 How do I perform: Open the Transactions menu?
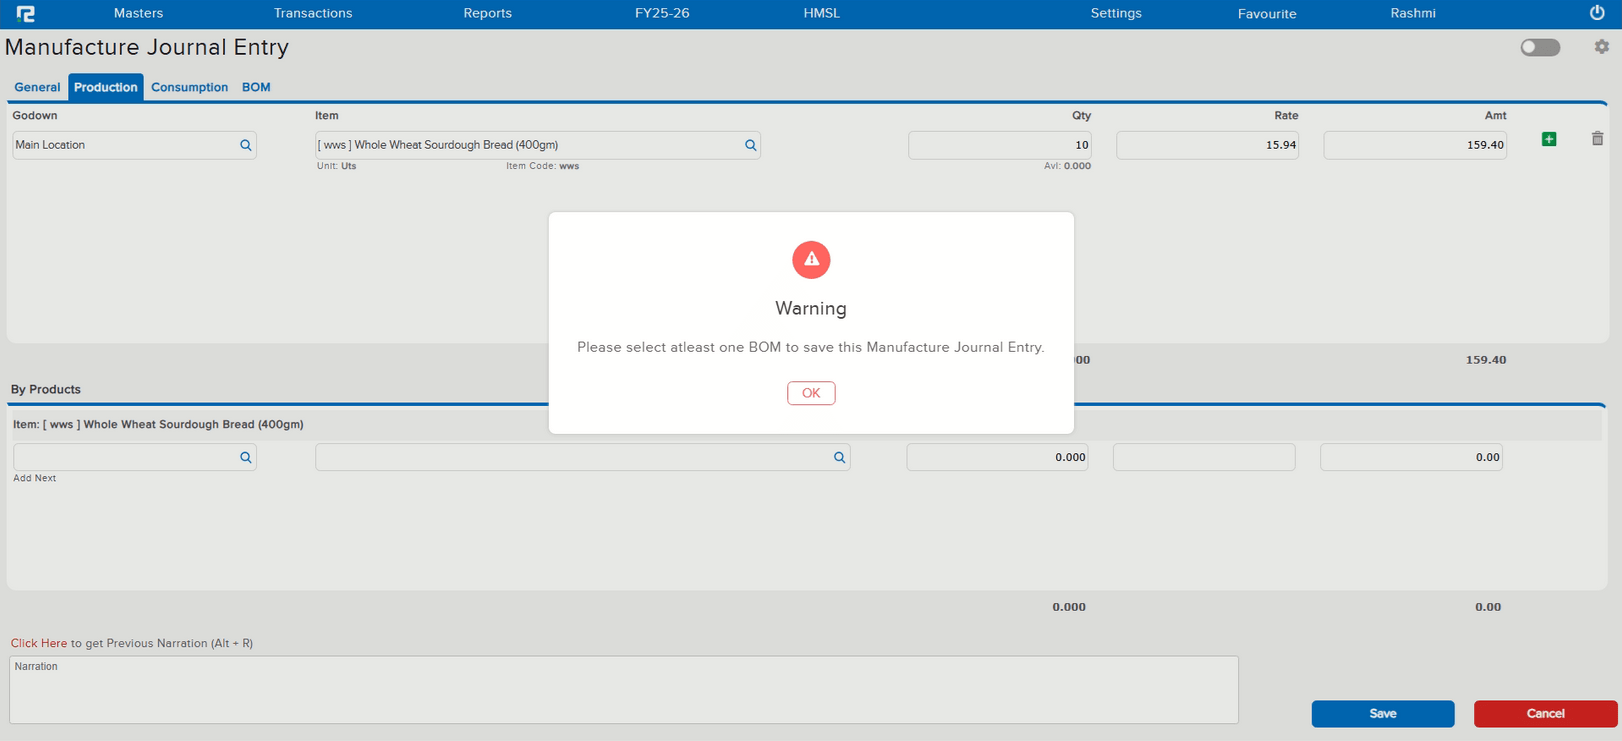313,13
